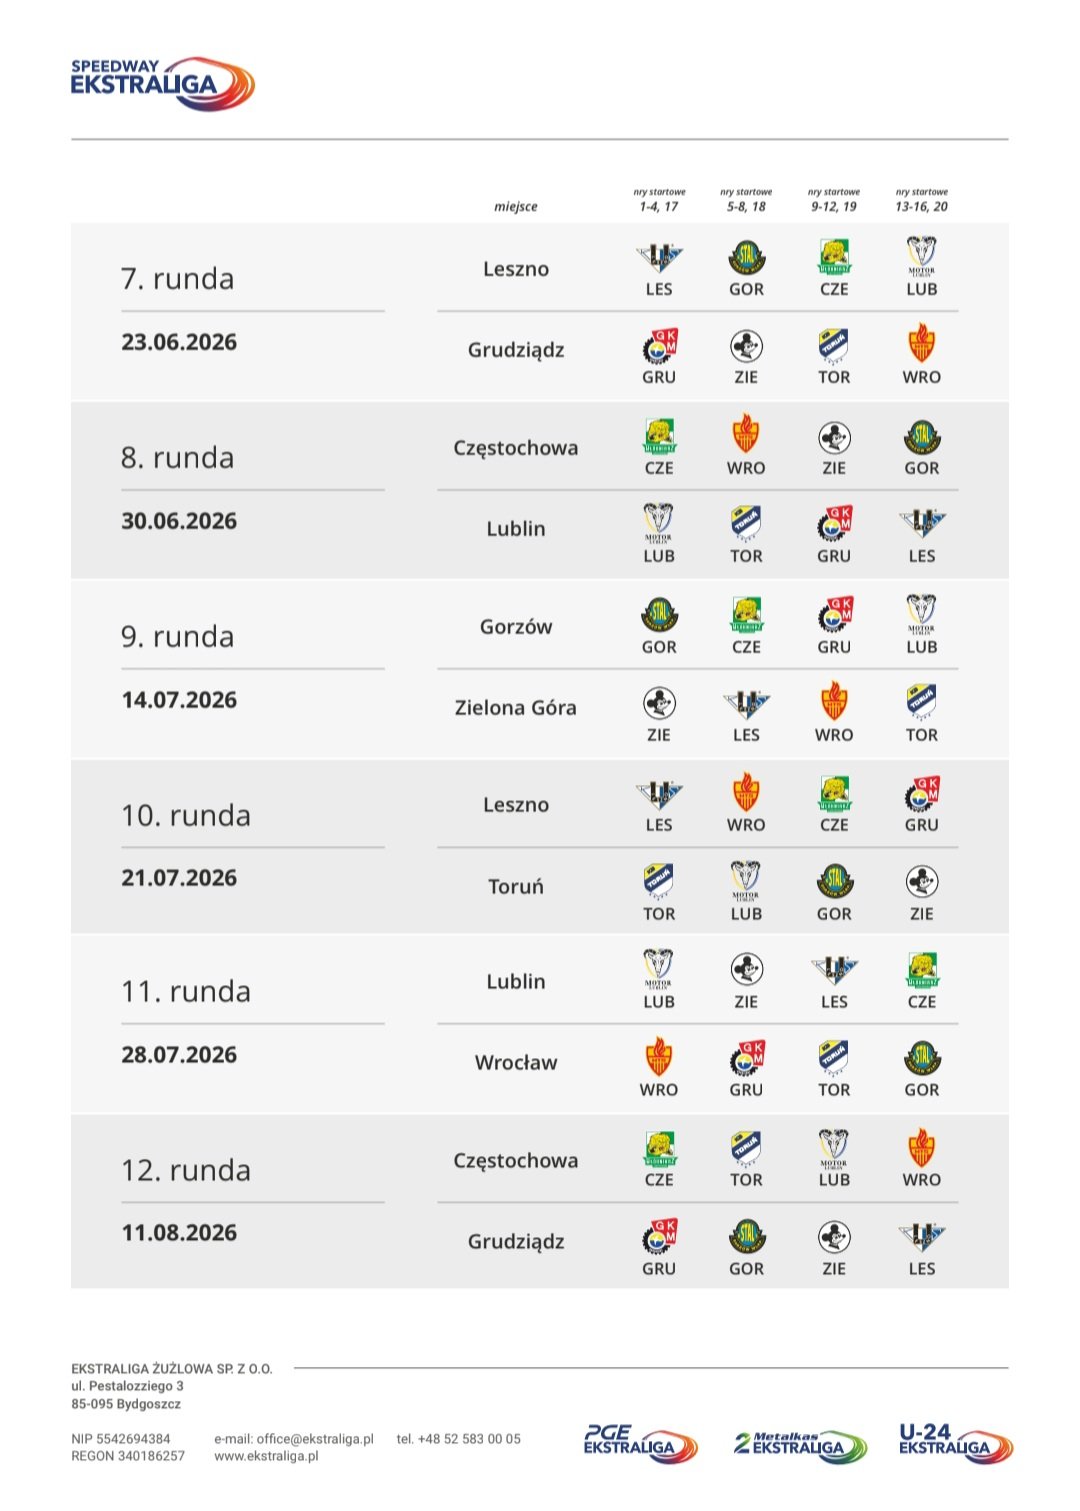Select the 9. runda heading
The image size is (1080, 1511).
(x=178, y=637)
